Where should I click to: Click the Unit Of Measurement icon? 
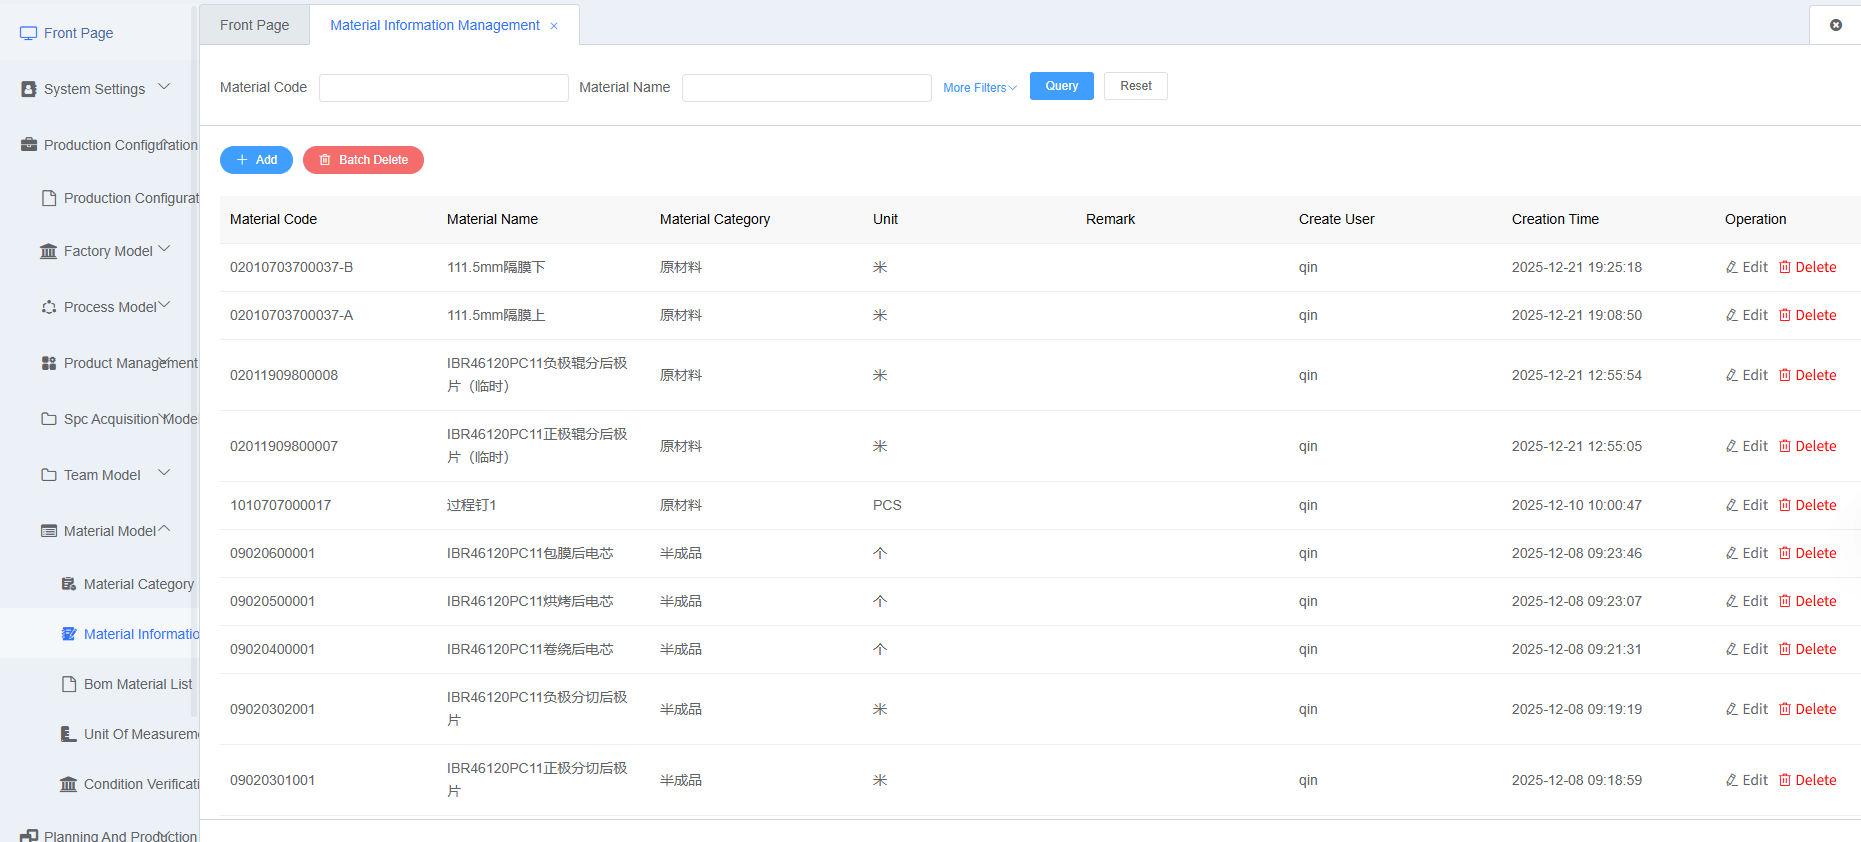tap(68, 734)
